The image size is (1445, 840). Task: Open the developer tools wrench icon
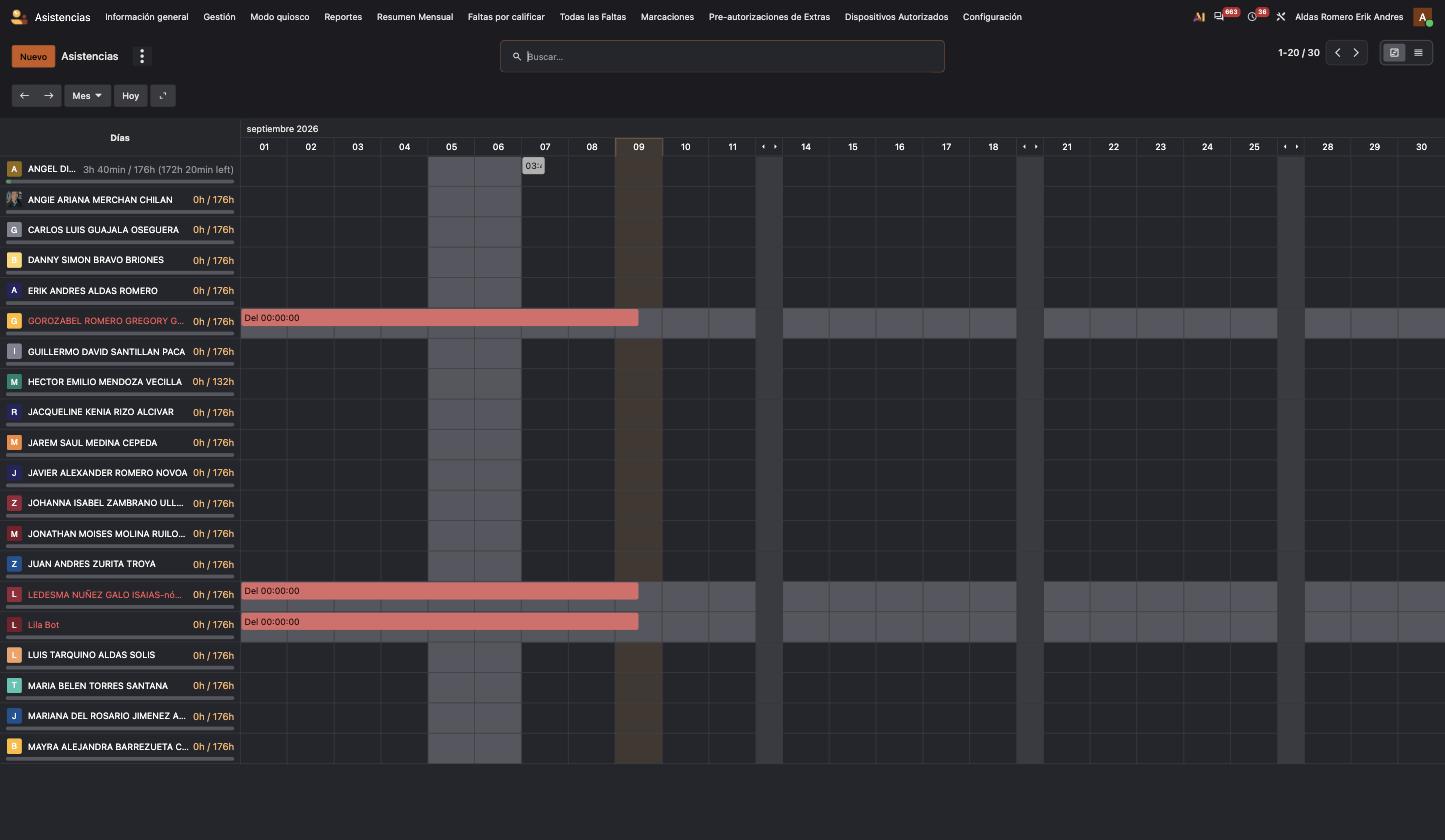coord(1281,17)
